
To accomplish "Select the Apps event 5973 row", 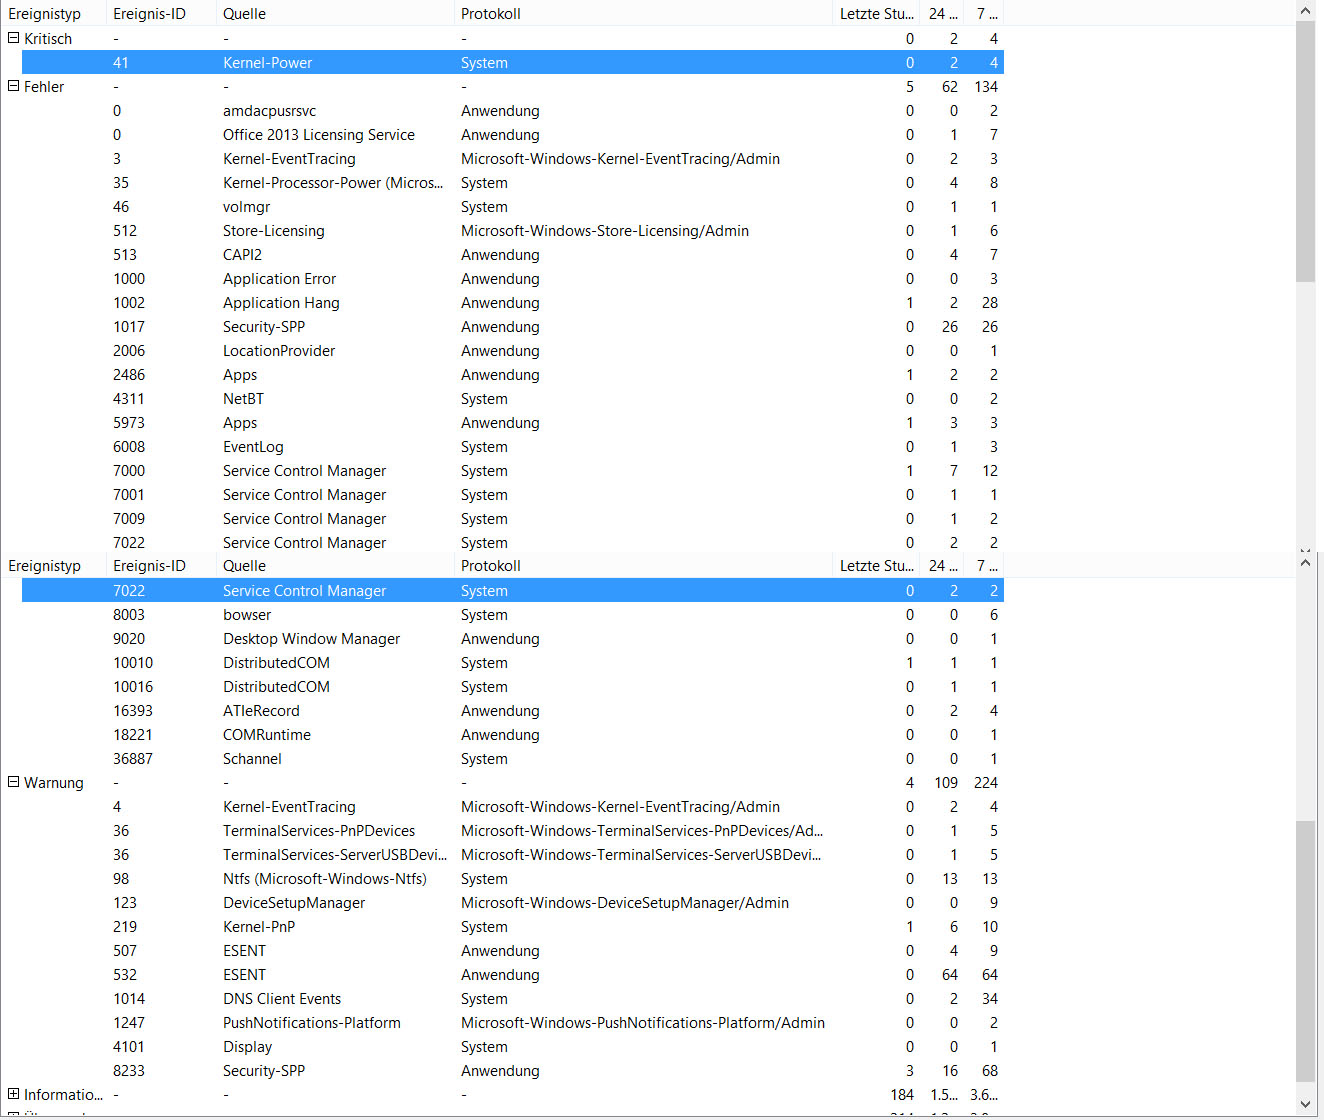I will (512, 422).
